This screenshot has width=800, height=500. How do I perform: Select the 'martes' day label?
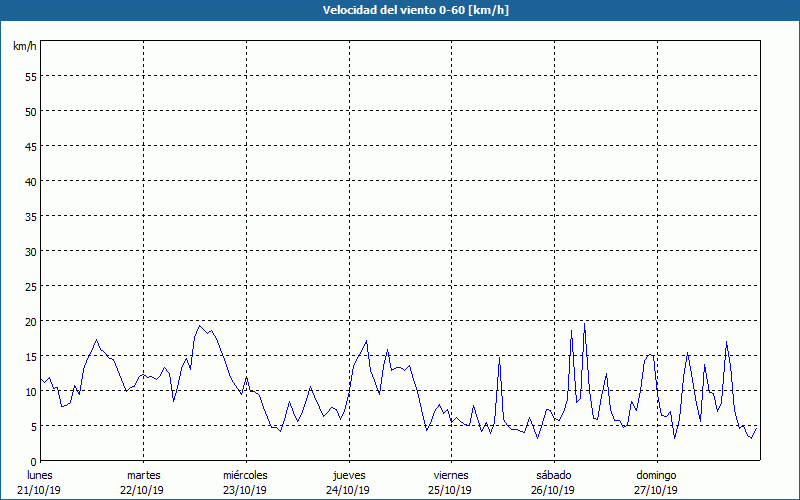(144, 475)
